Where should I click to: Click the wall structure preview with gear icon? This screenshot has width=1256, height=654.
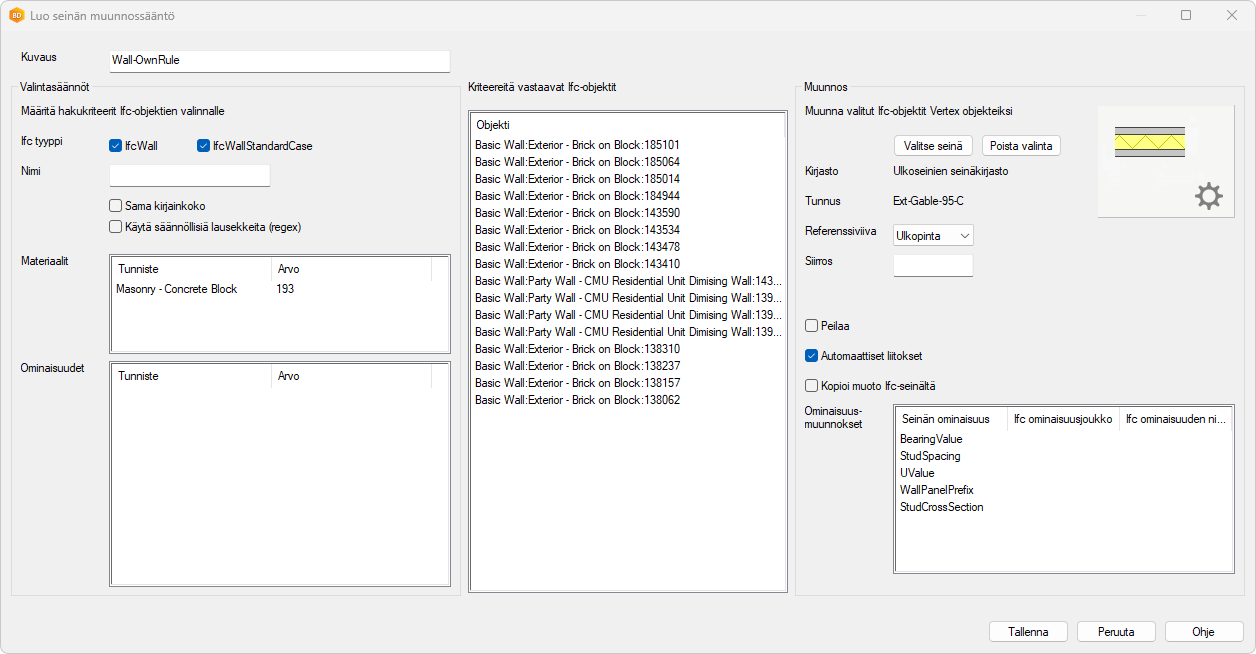point(1167,161)
